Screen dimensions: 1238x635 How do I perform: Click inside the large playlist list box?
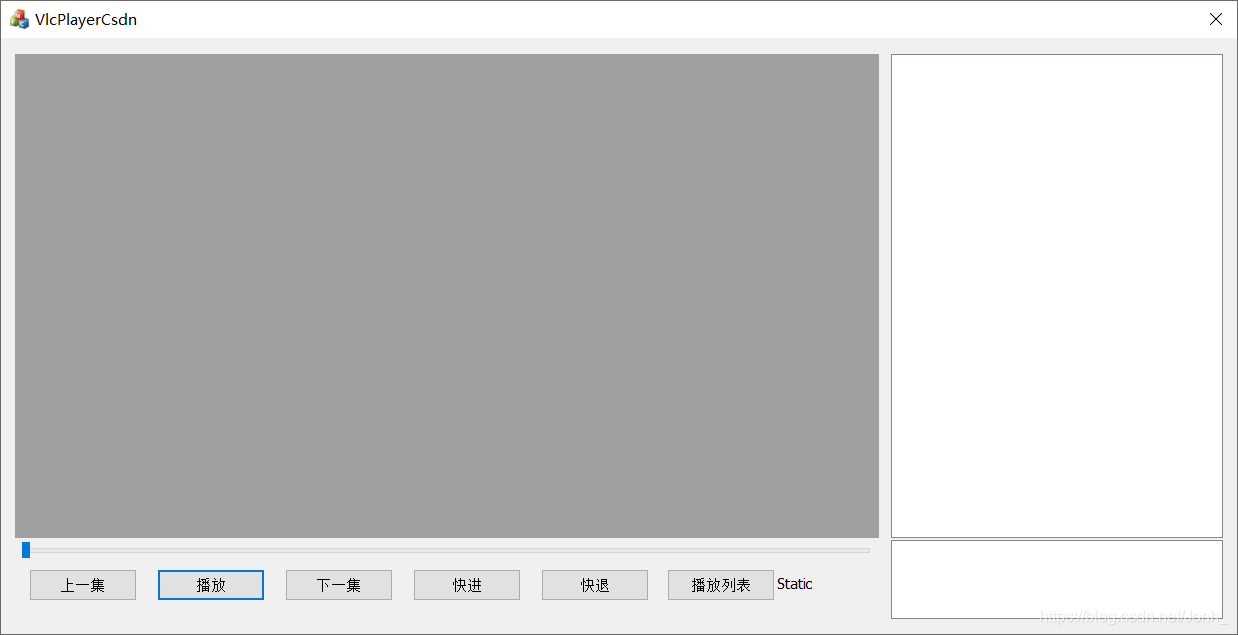tap(1057, 296)
